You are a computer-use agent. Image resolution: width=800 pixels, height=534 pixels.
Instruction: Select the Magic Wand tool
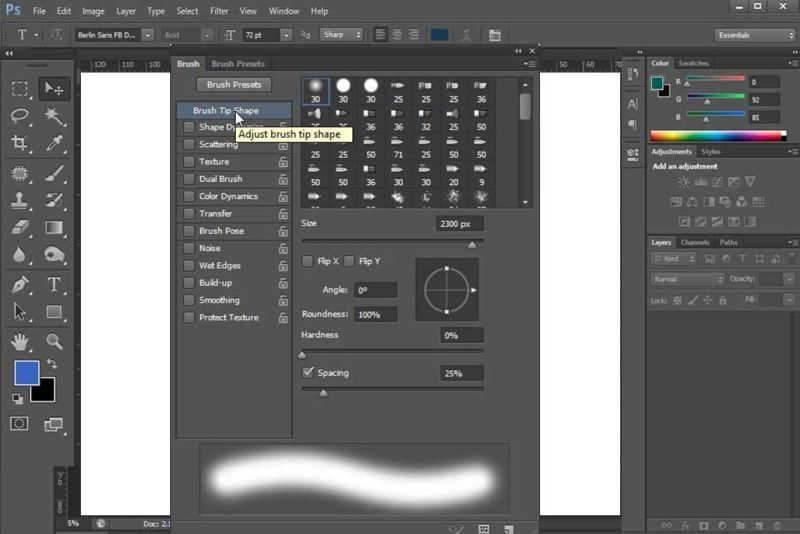pyautogui.click(x=54, y=116)
